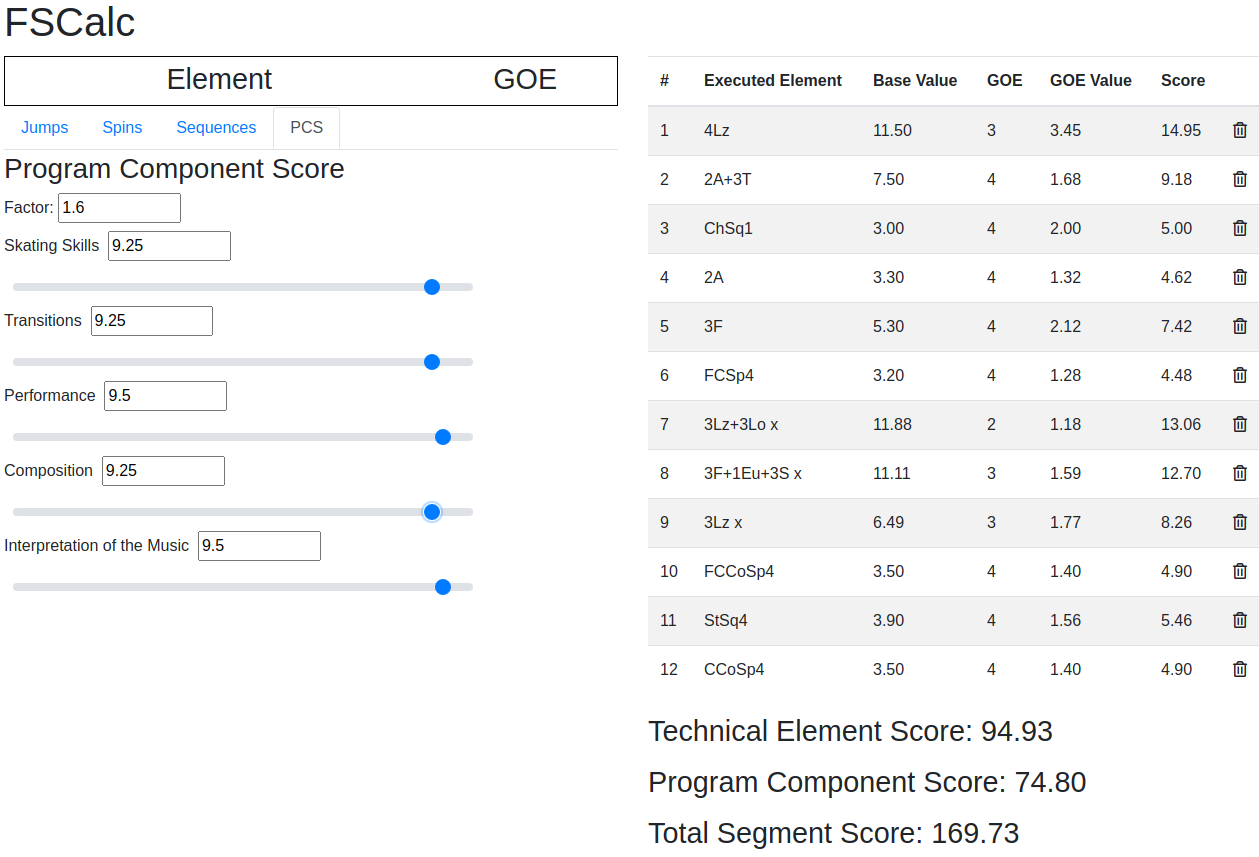The image size is (1259, 857).
Task: Click the Transitions score input box
Action: (152, 321)
